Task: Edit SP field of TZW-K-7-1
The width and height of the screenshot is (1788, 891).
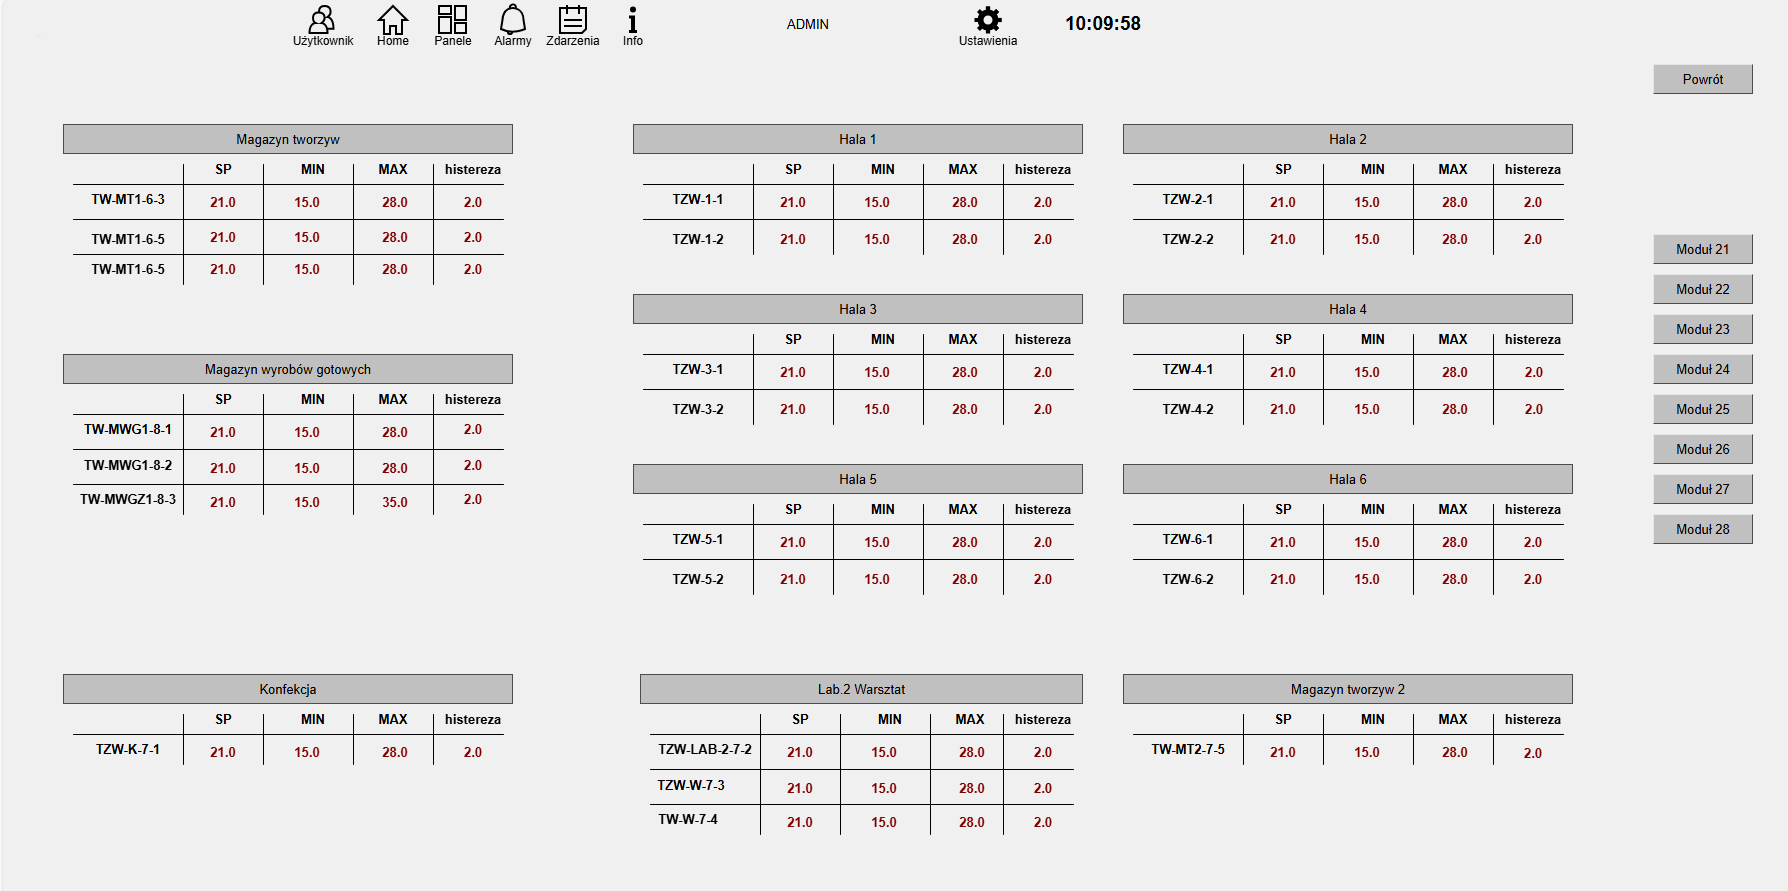Action: [223, 752]
